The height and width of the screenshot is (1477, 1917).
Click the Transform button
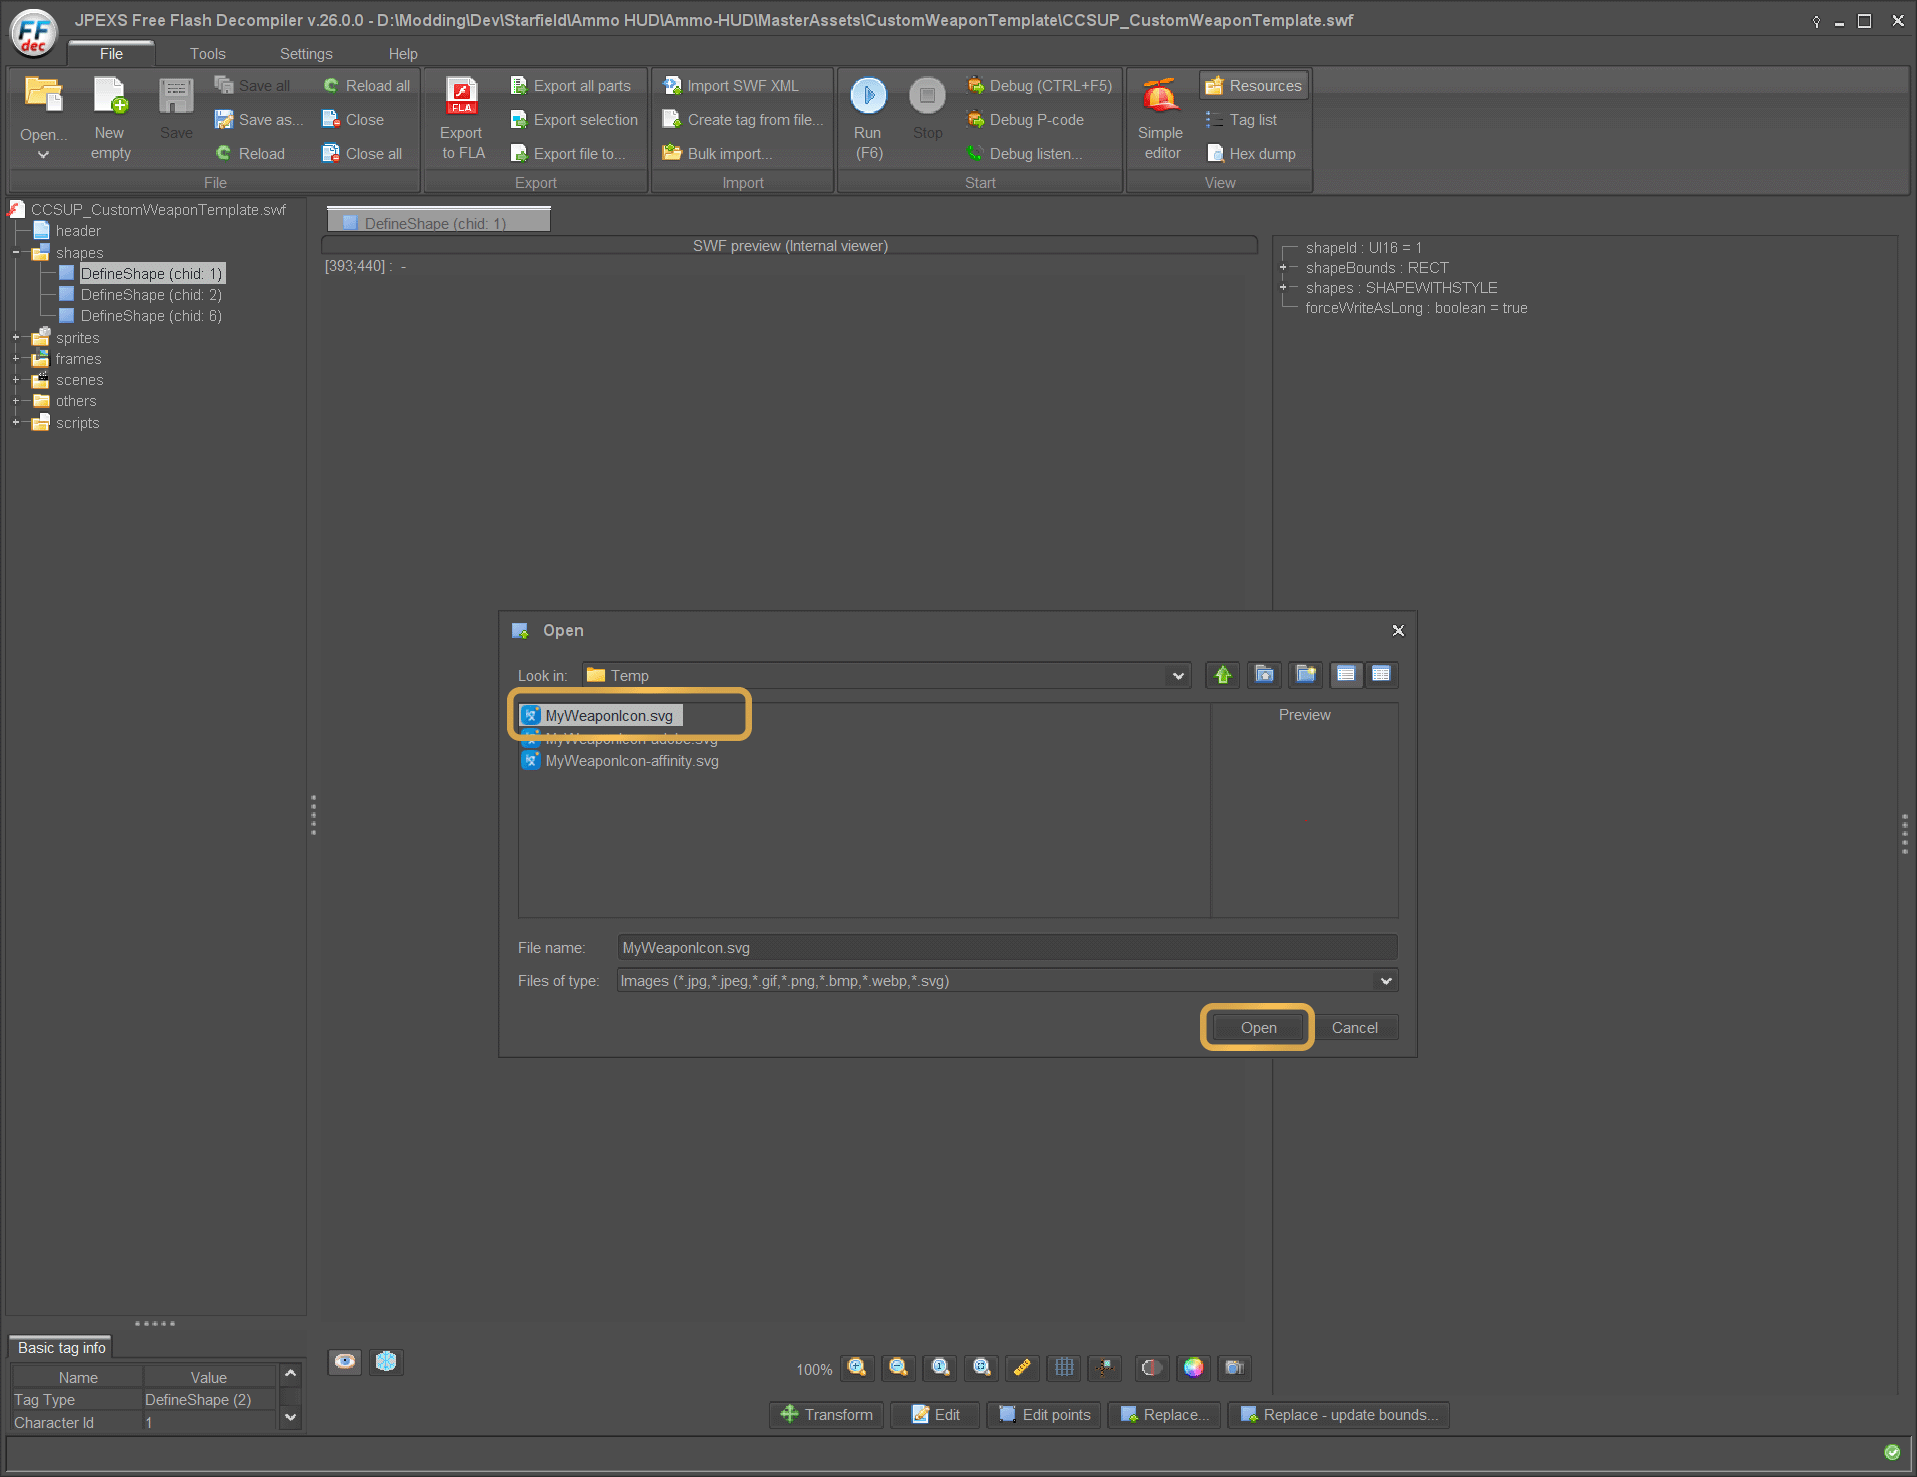tap(827, 1415)
